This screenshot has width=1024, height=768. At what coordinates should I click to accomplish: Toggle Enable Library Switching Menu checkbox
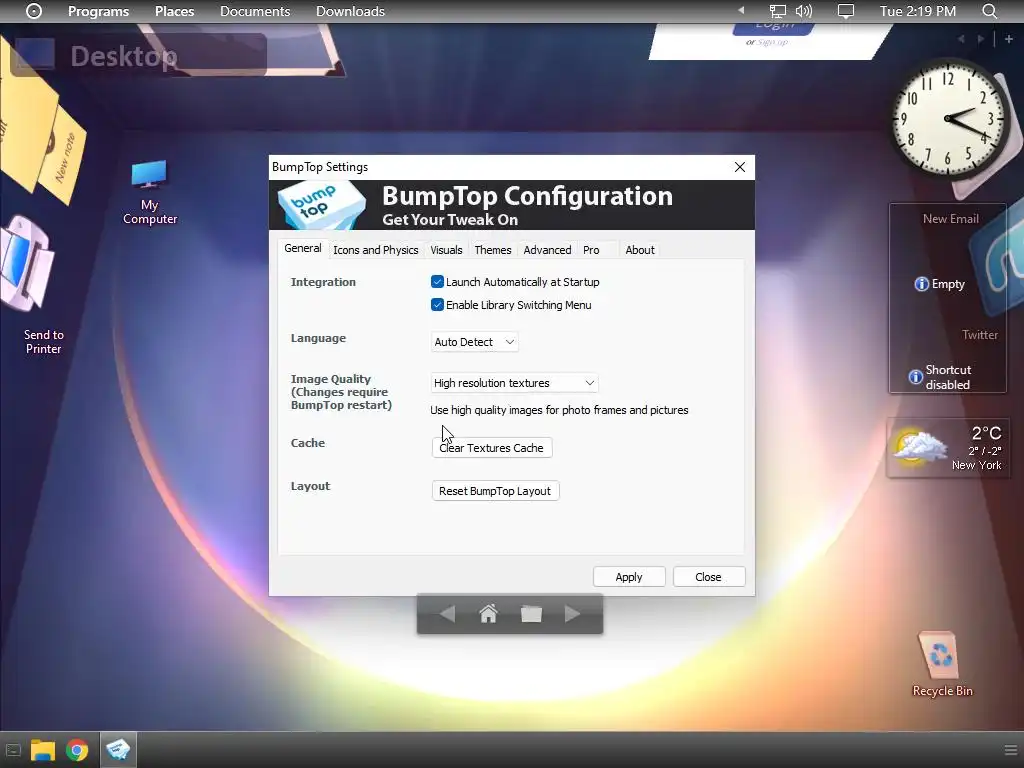pyautogui.click(x=437, y=305)
